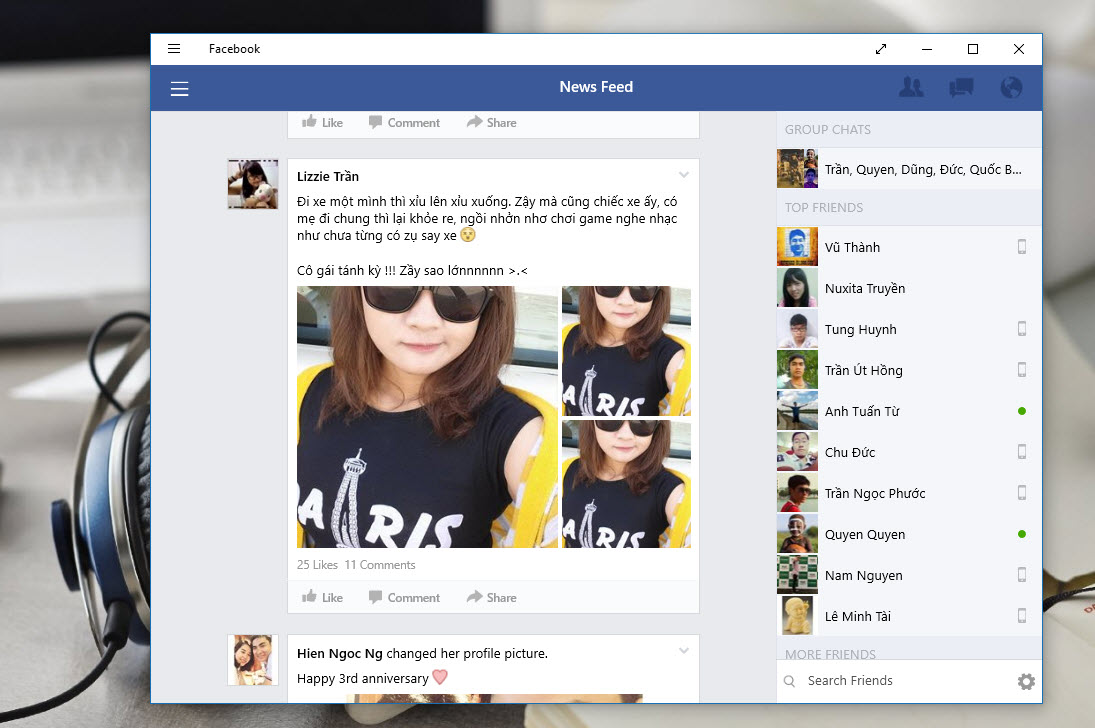View the 11 Comments link
Image resolution: width=1095 pixels, height=728 pixels.
[x=380, y=565]
